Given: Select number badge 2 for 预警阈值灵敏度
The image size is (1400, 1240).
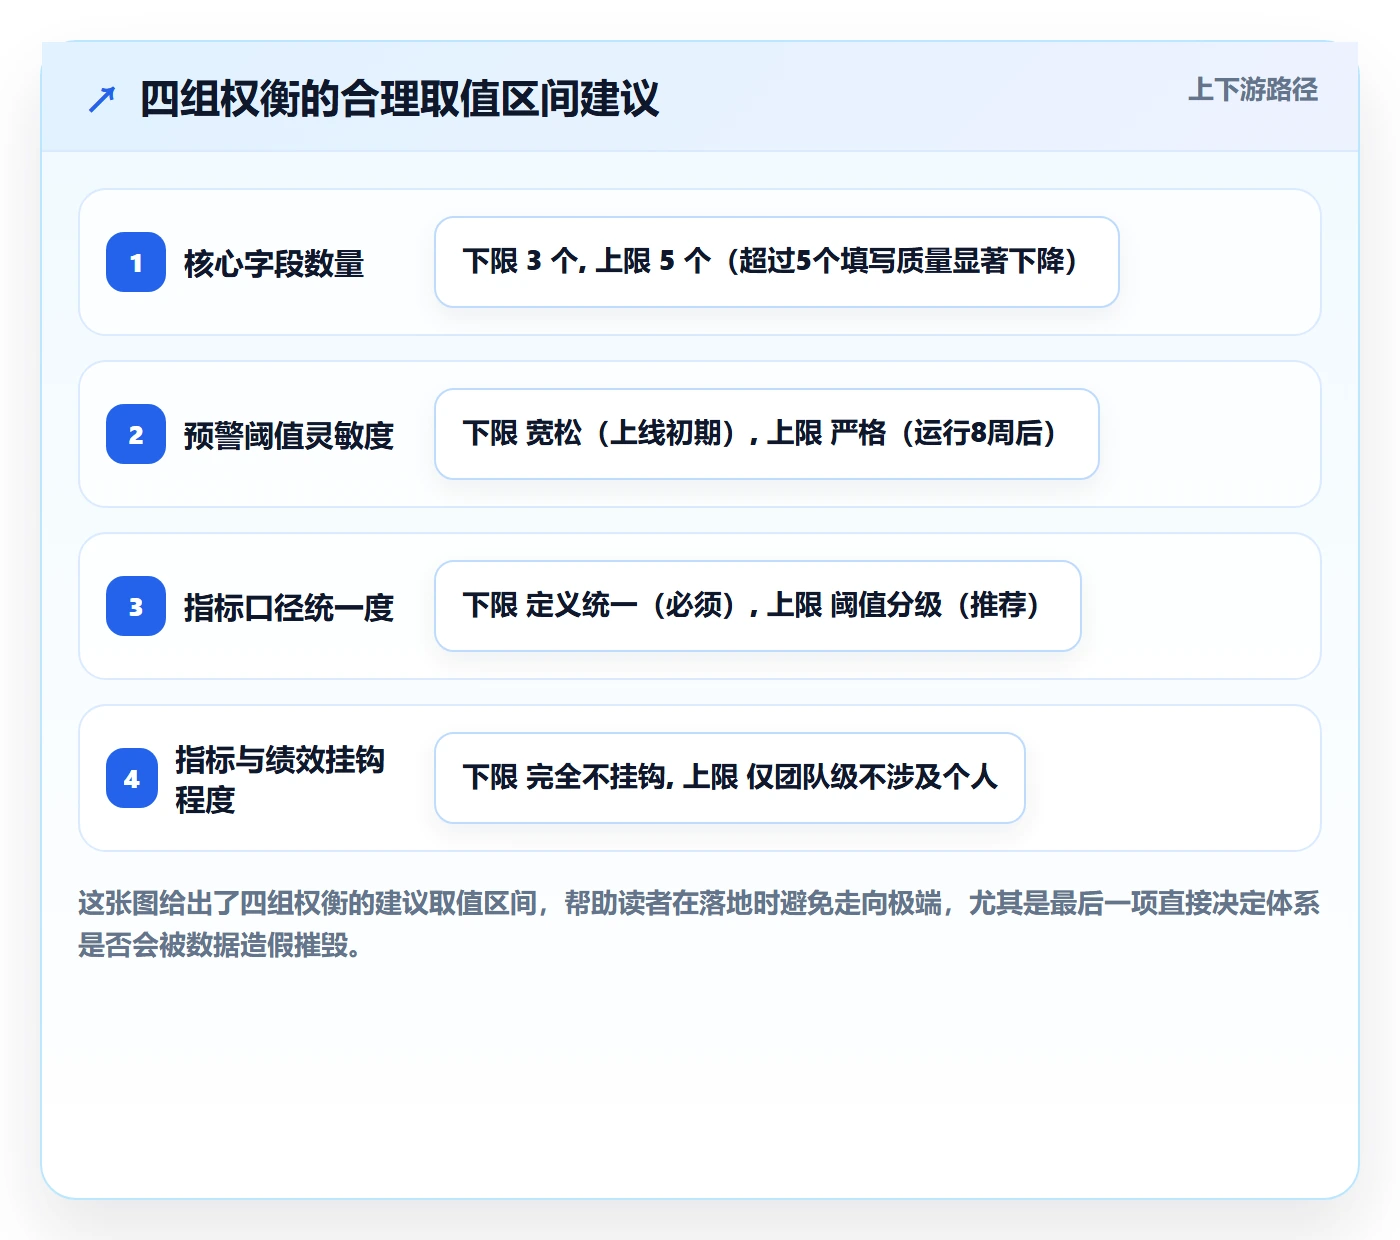Looking at the screenshot, I should pyautogui.click(x=136, y=434).
